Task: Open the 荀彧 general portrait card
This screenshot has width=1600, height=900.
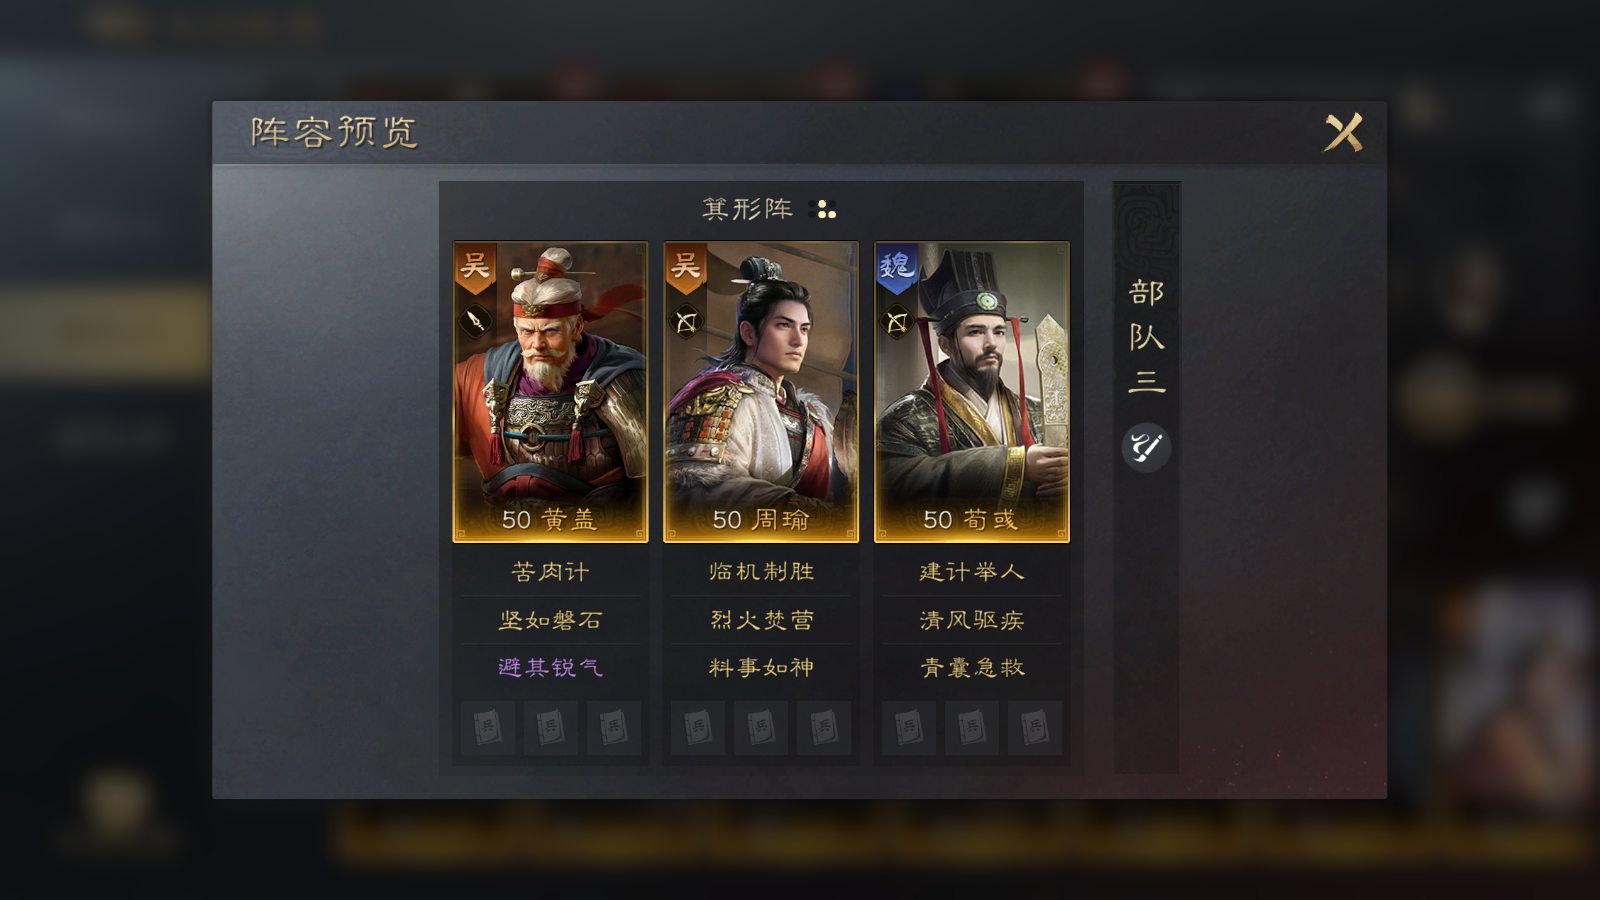Action: tap(972, 392)
